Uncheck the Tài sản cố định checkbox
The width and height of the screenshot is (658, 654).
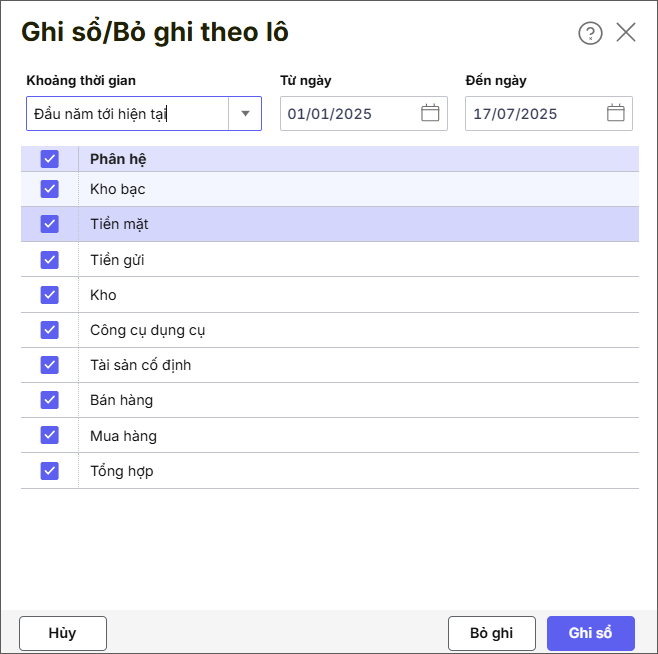[x=50, y=365]
